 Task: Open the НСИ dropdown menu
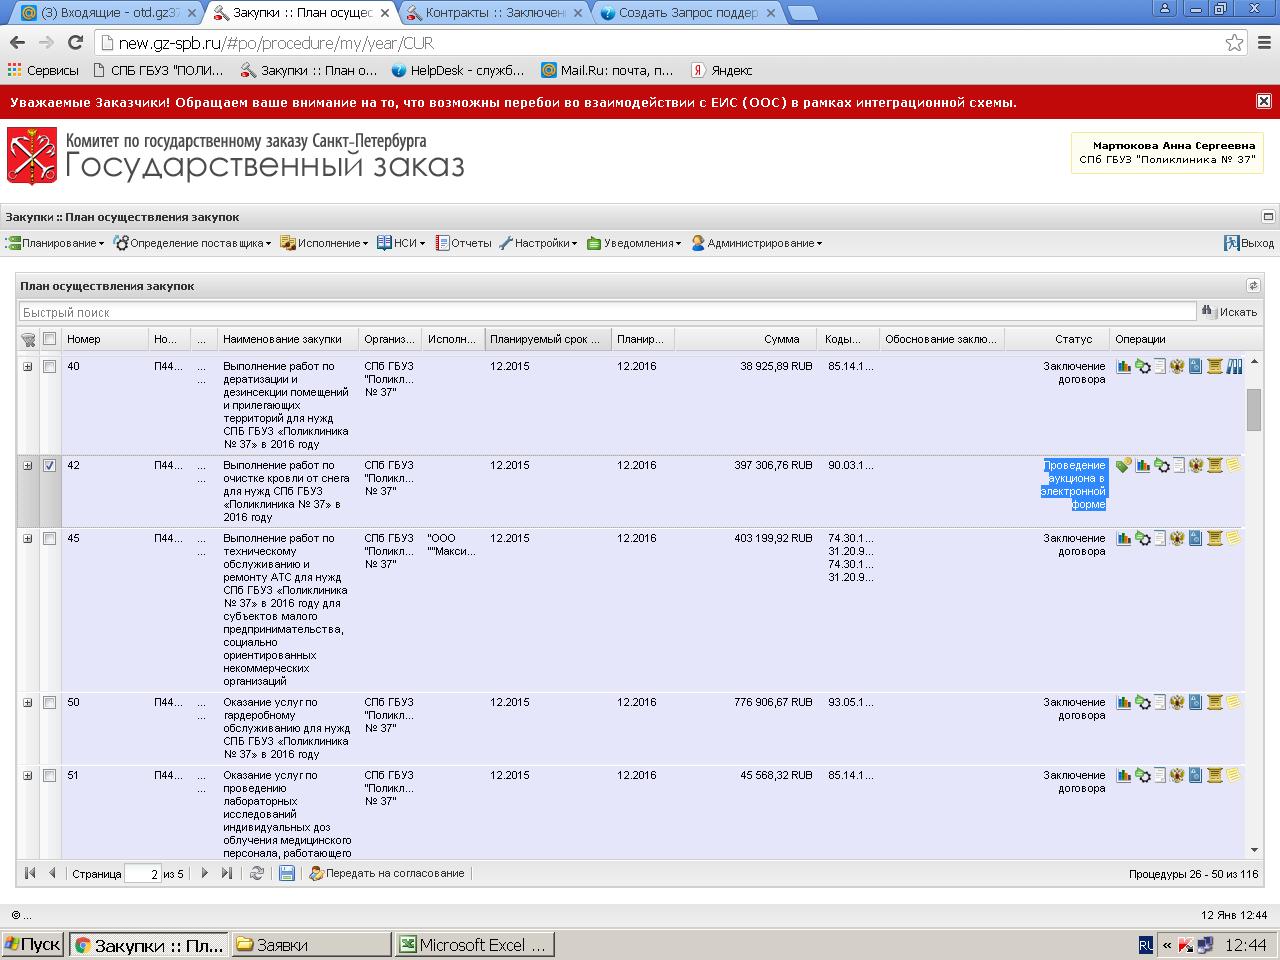click(x=401, y=243)
